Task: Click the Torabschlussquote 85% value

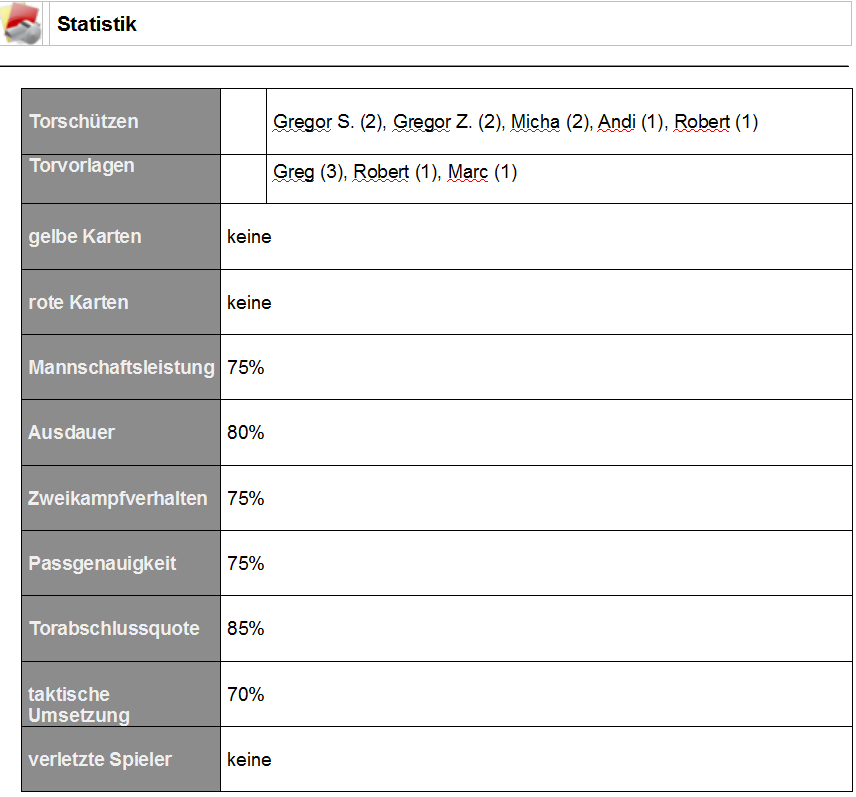Action: click(246, 628)
